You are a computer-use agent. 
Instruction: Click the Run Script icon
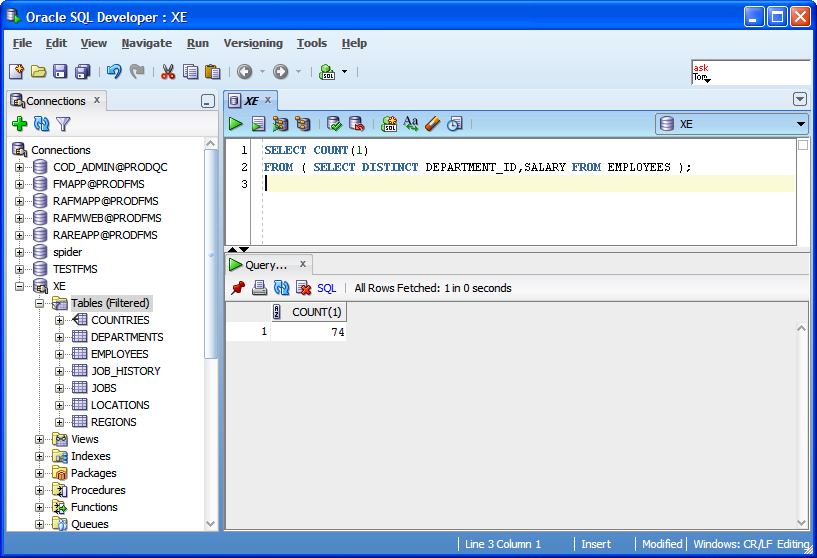point(258,124)
